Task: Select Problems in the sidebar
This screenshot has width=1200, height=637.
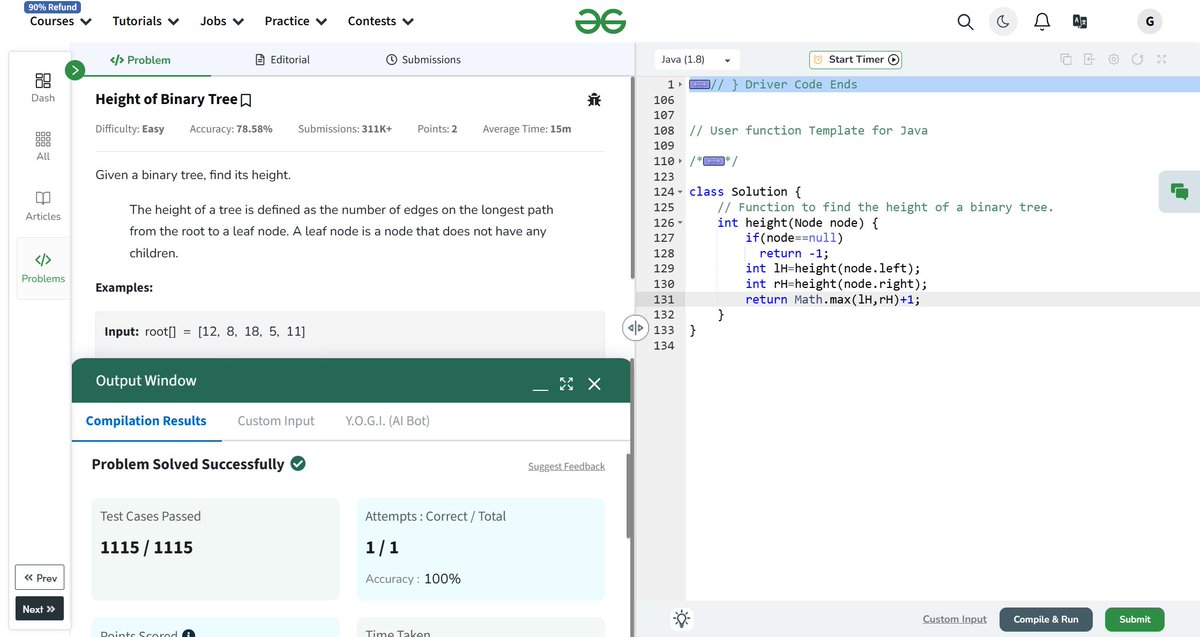Action: (x=43, y=268)
